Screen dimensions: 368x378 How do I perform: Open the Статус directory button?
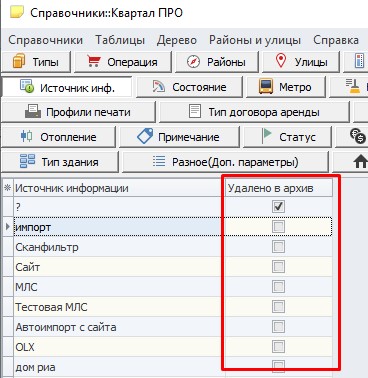tap(287, 137)
